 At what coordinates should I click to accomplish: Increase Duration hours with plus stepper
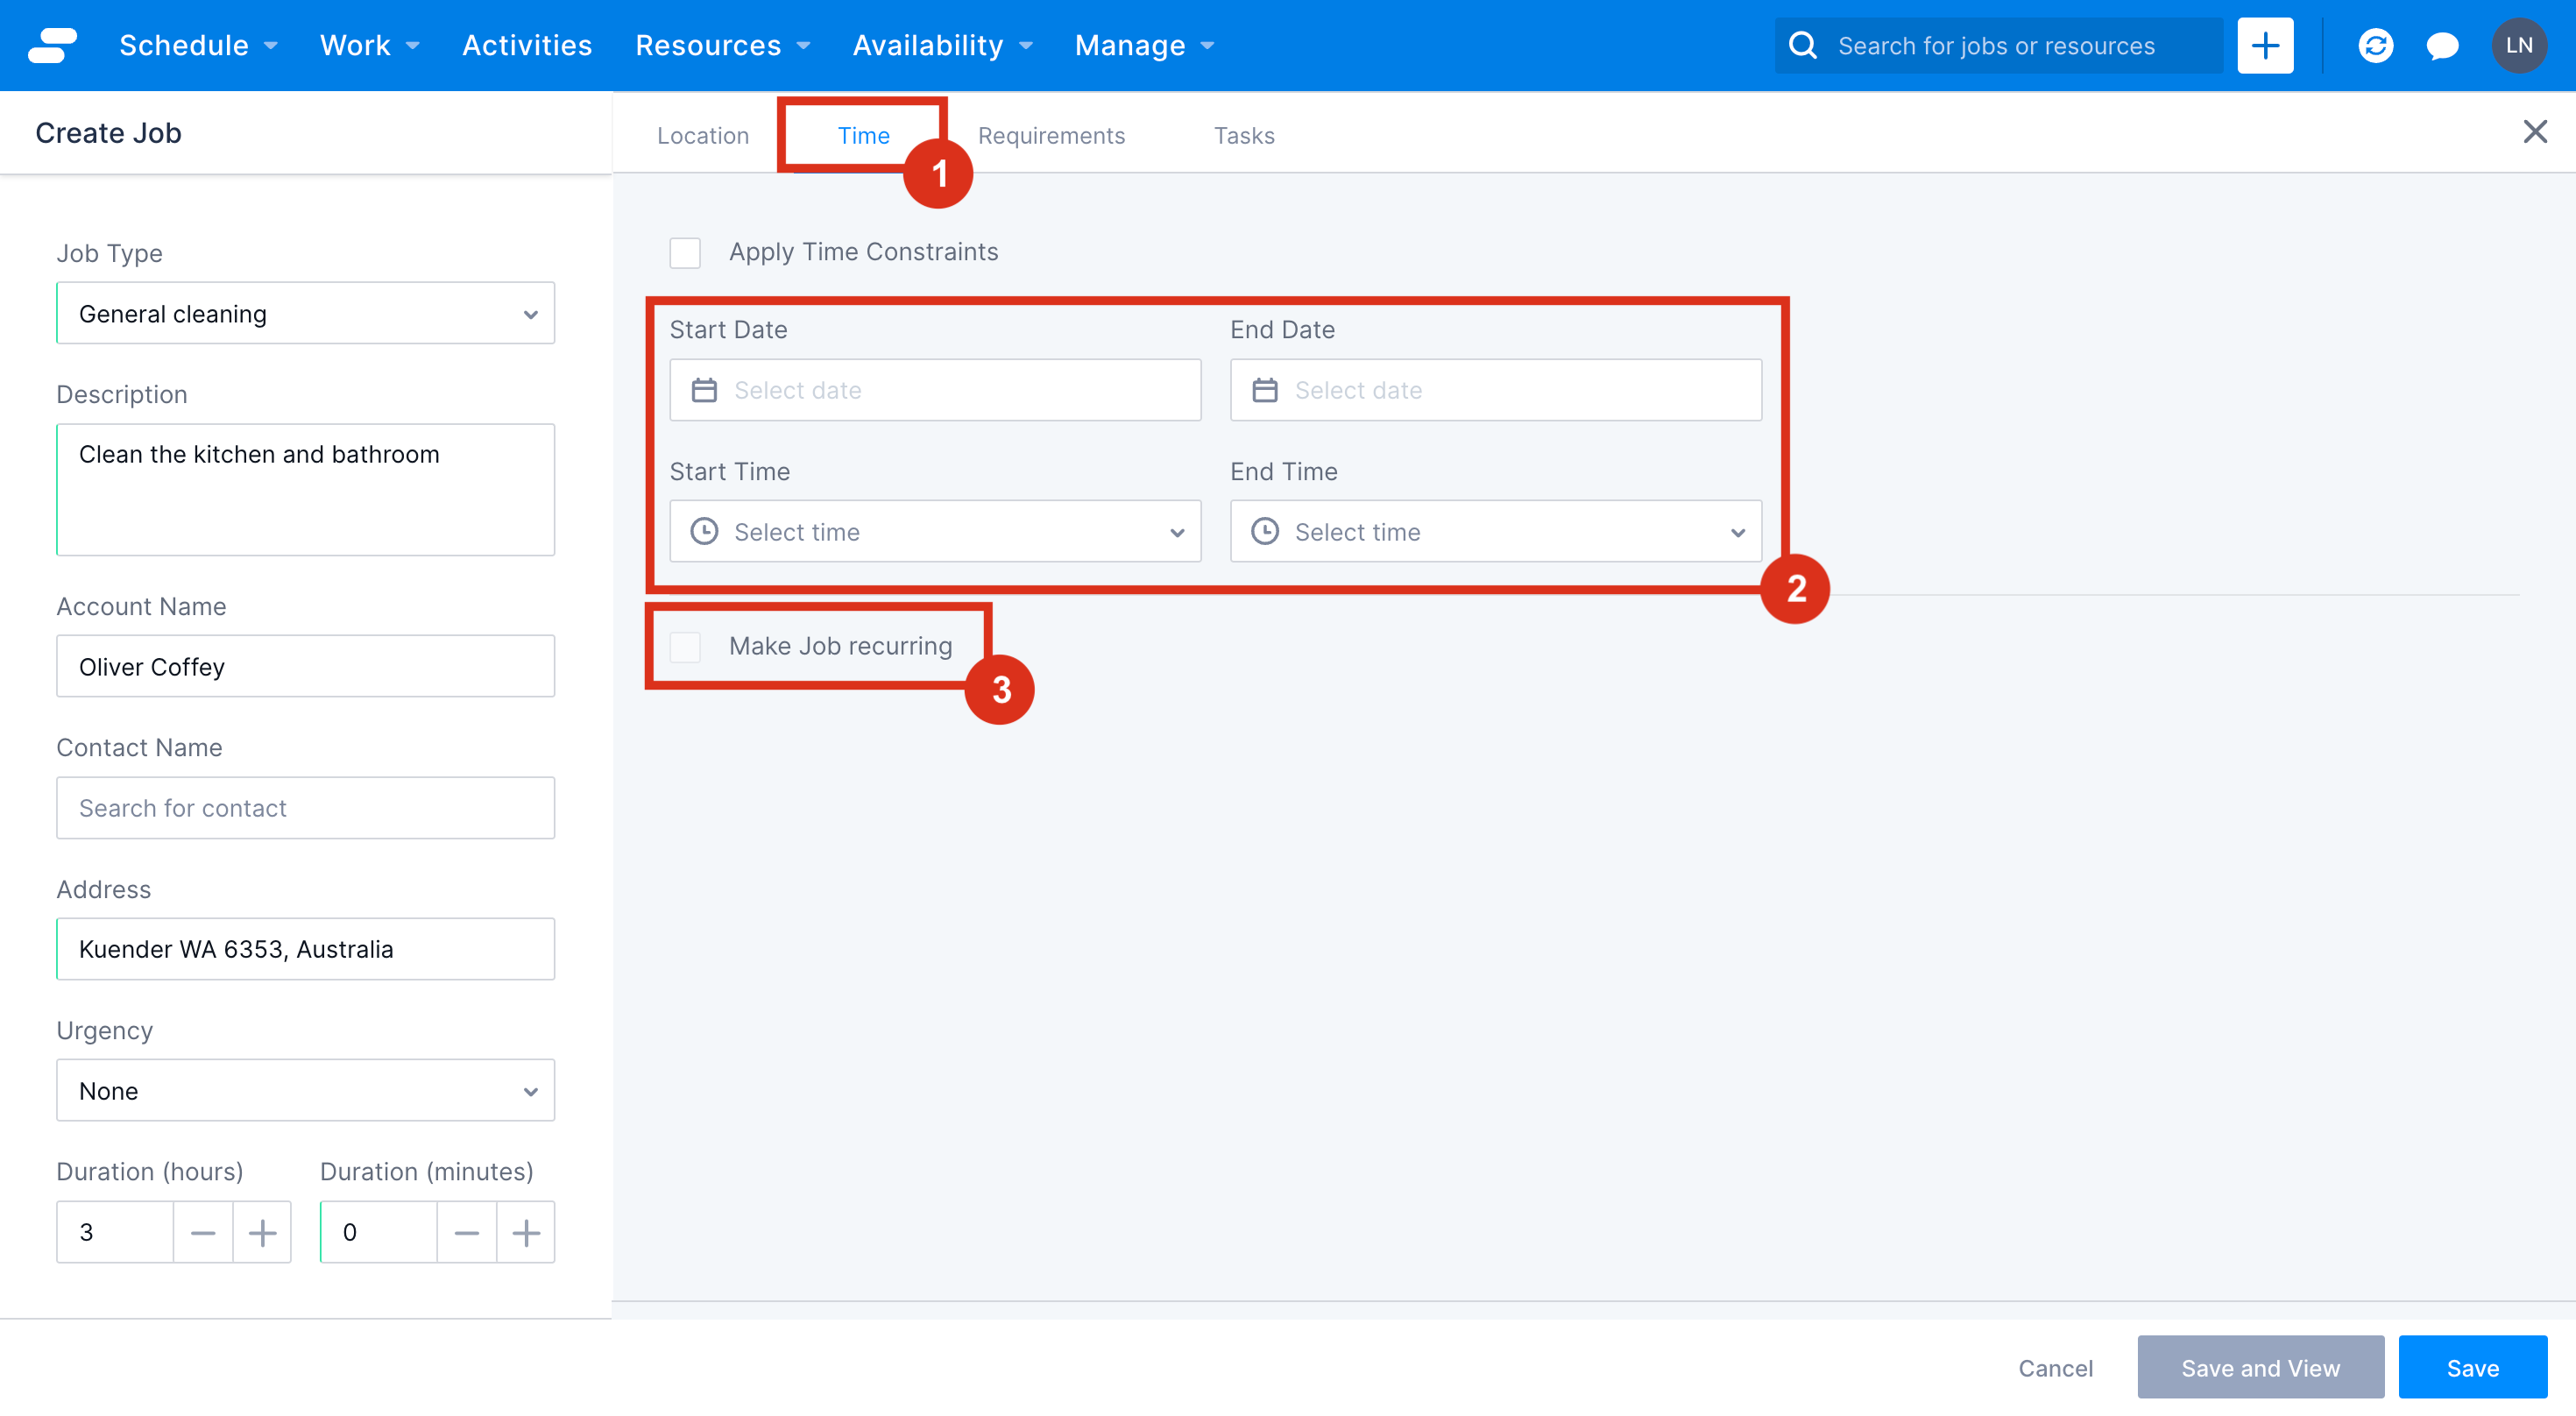(262, 1232)
